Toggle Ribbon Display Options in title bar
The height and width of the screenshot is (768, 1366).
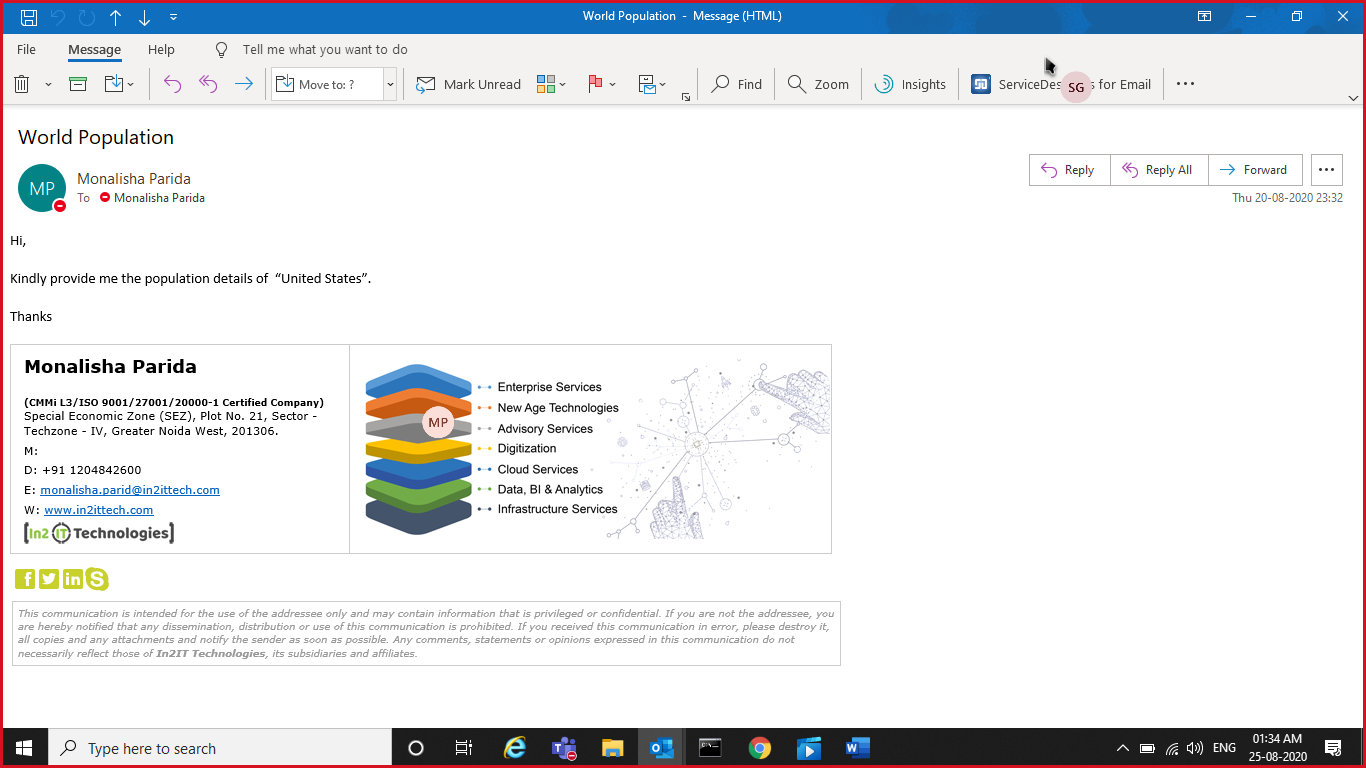coord(1205,17)
